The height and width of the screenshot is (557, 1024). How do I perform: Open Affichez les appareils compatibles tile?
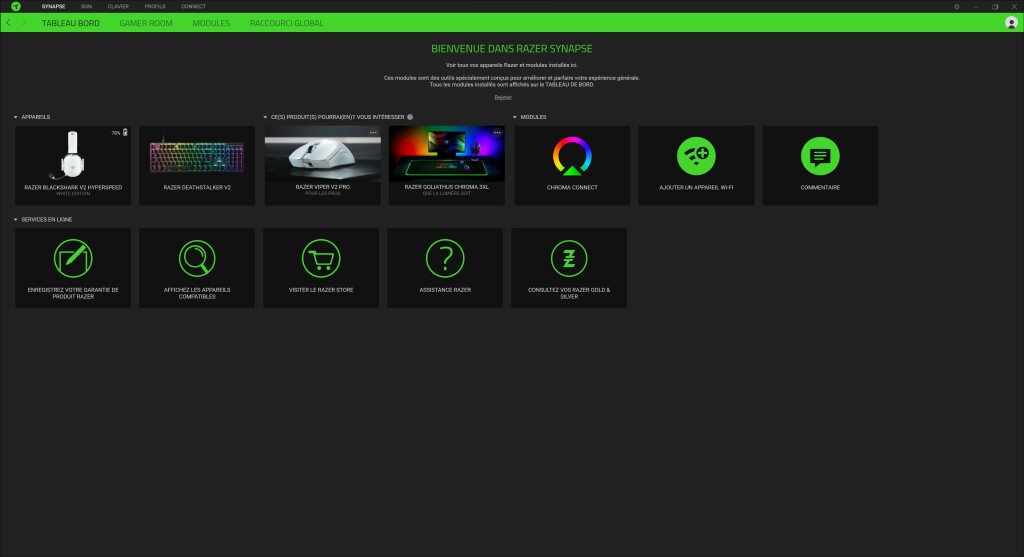197,268
